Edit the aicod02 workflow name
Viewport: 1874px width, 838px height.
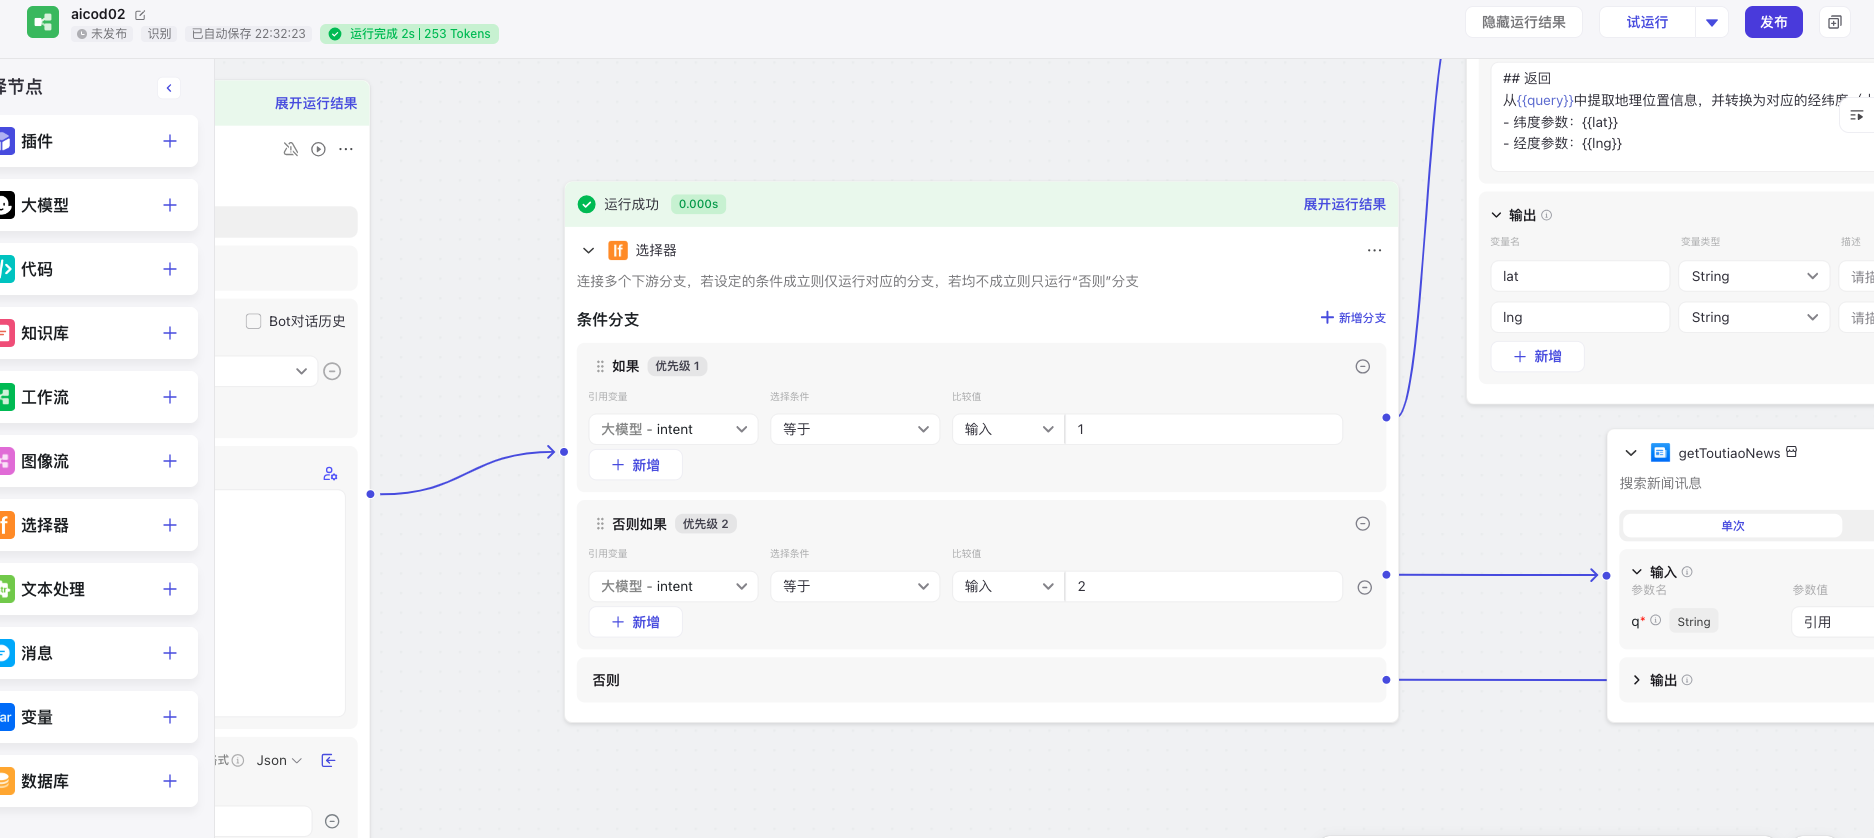point(140,15)
